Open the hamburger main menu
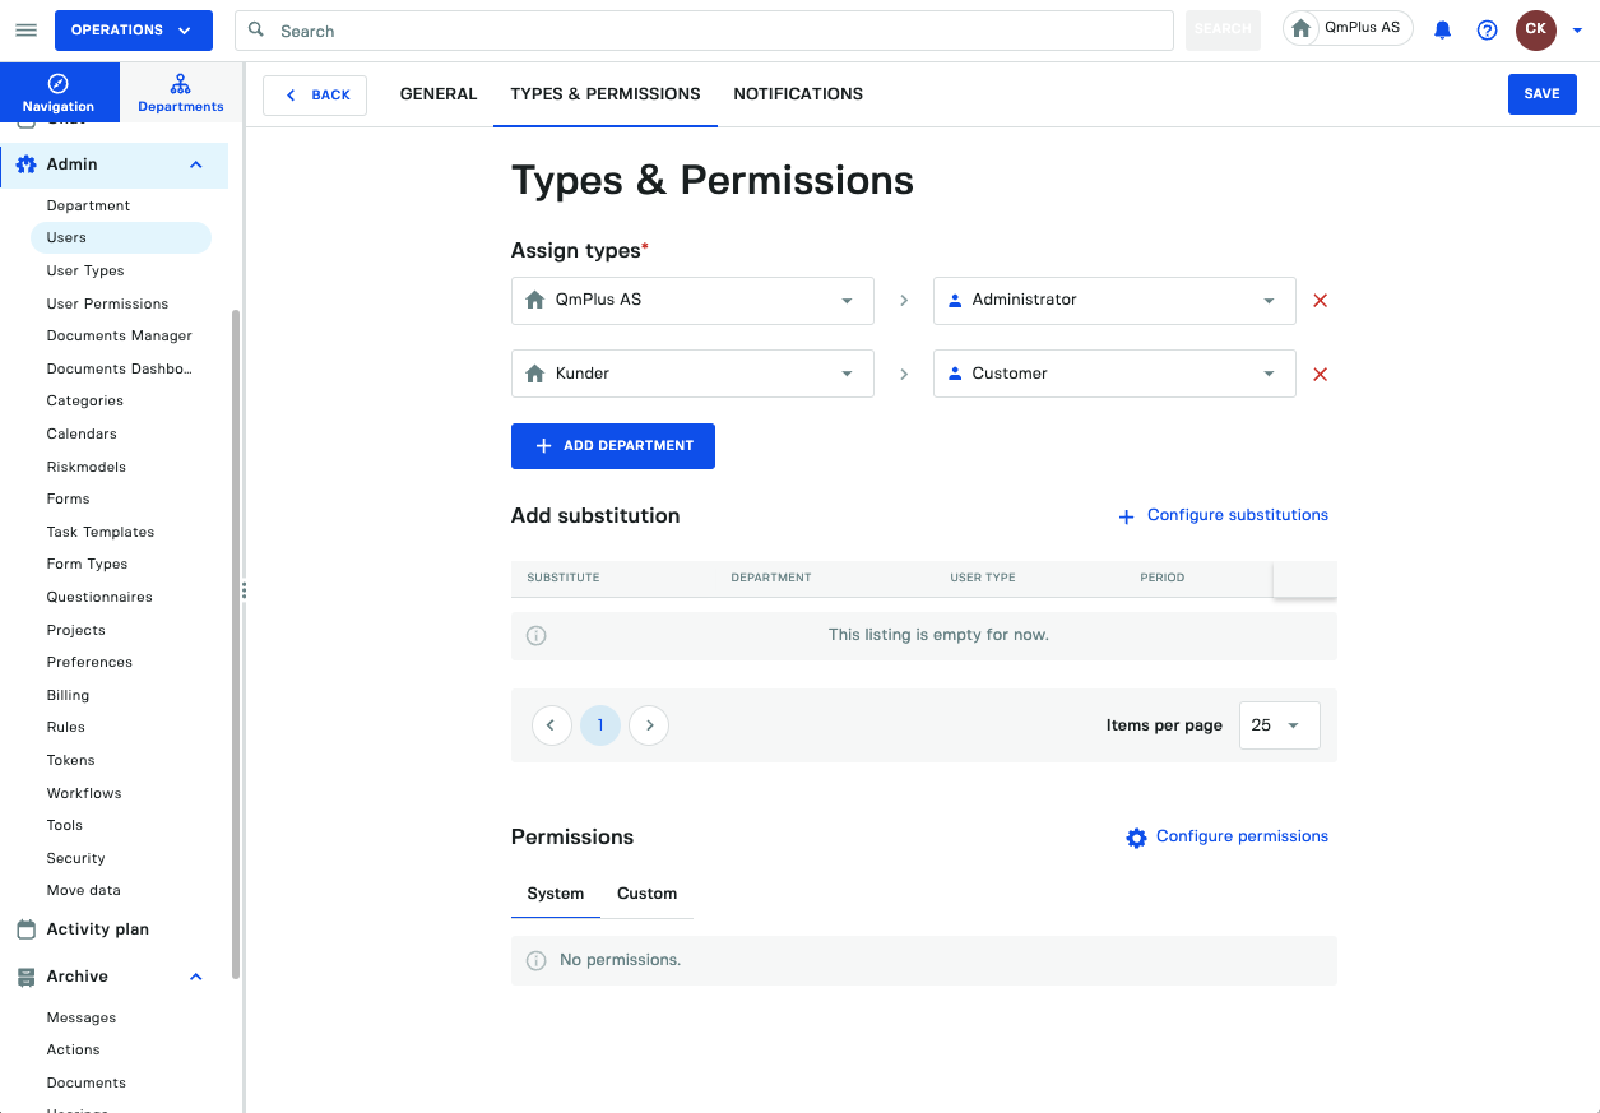The width and height of the screenshot is (1600, 1113). tap(26, 30)
